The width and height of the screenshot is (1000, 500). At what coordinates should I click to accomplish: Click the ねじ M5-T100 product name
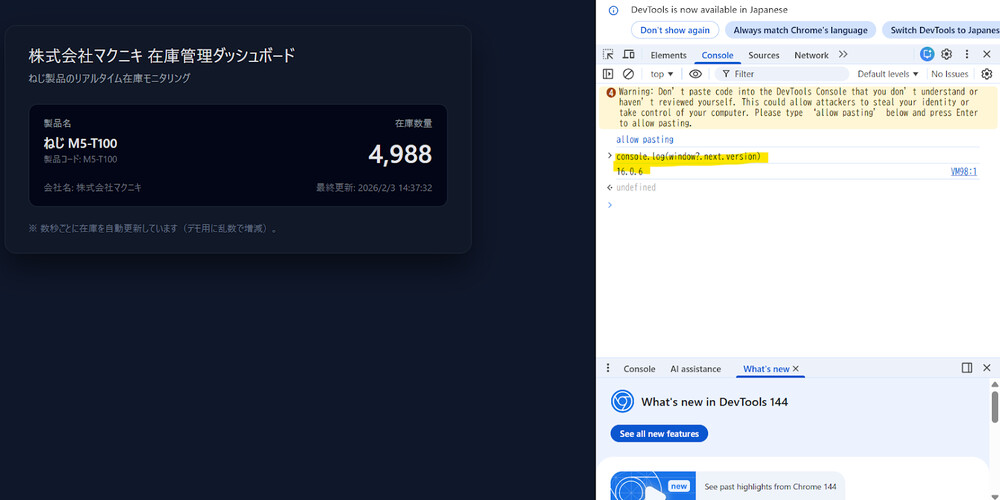point(80,143)
